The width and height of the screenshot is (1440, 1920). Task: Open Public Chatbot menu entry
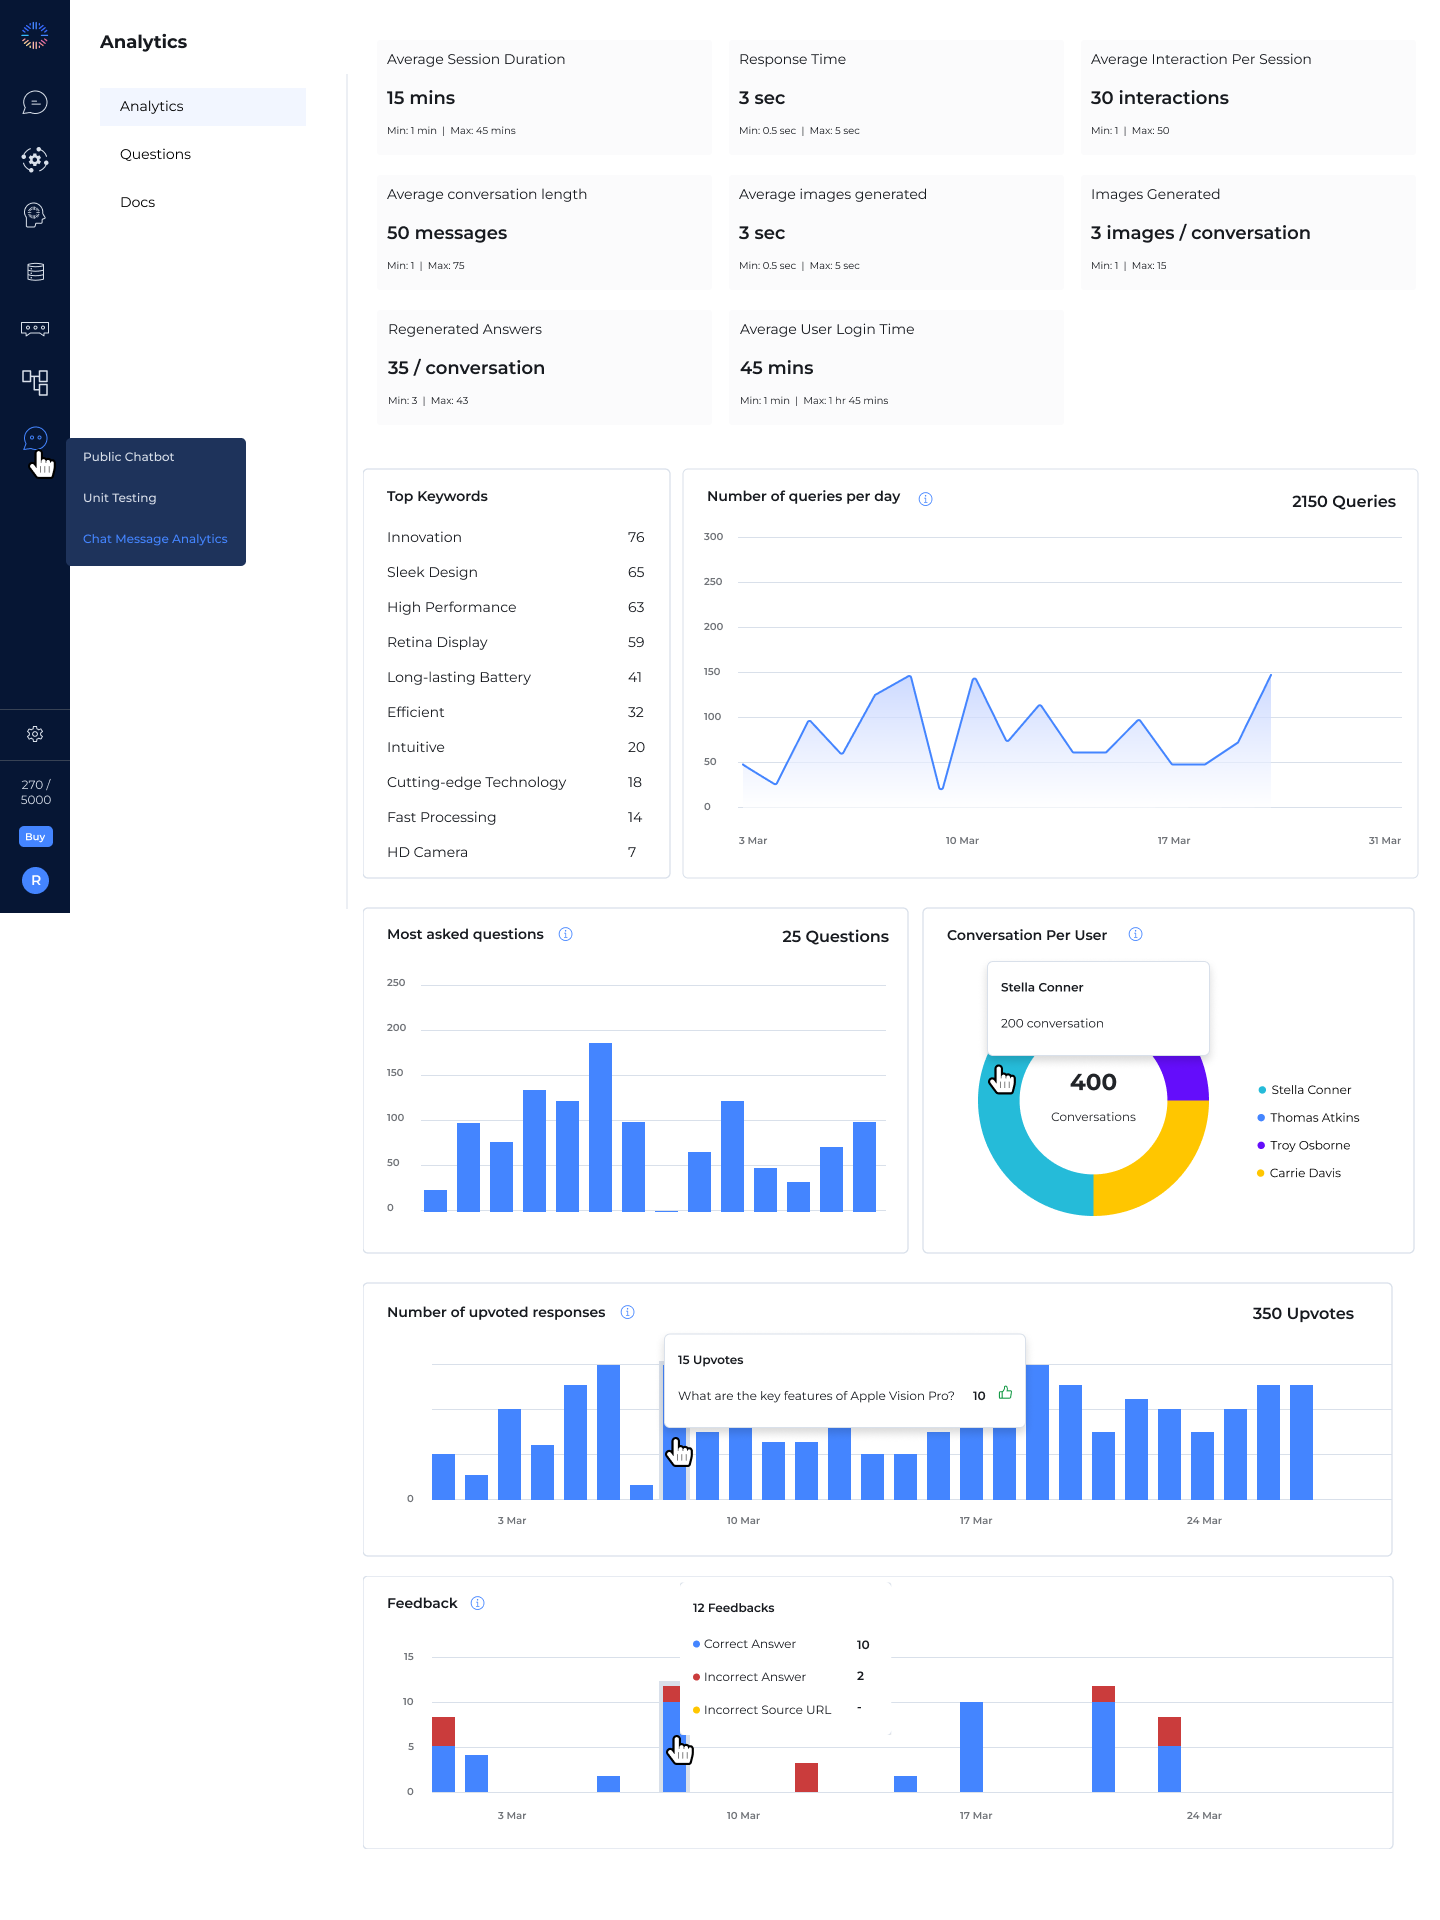(x=129, y=457)
